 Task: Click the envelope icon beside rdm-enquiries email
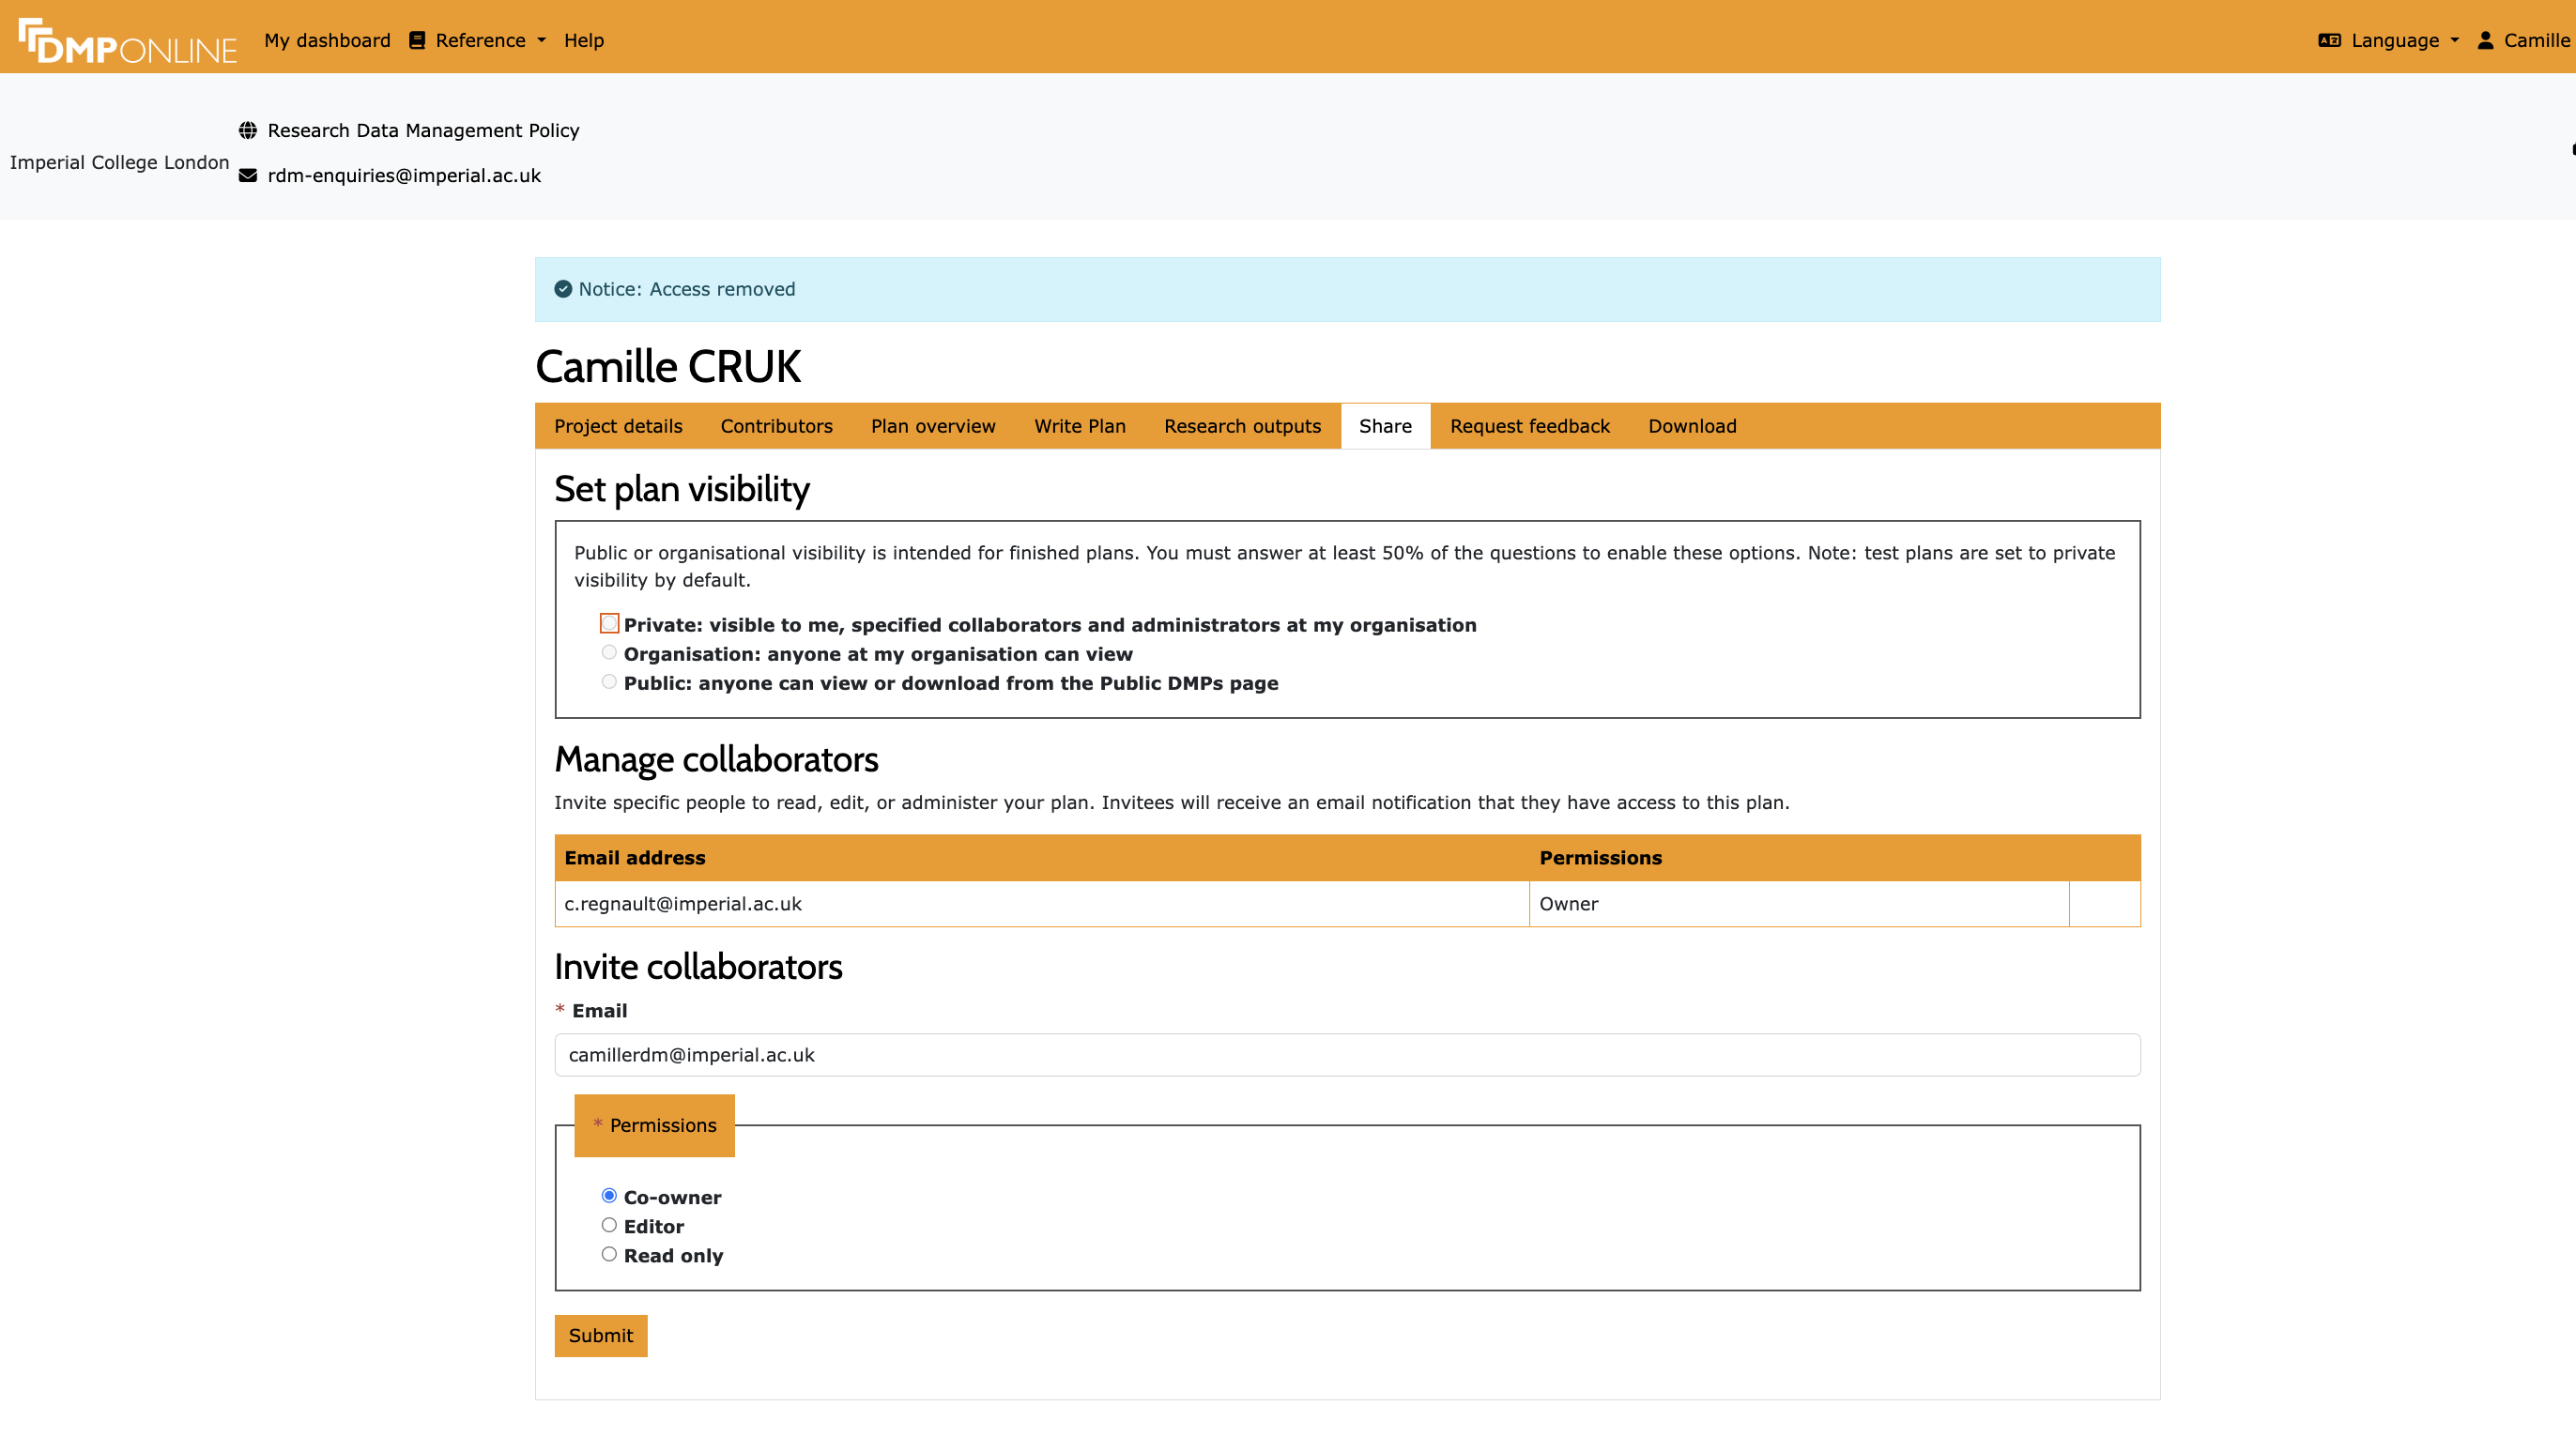[248, 176]
